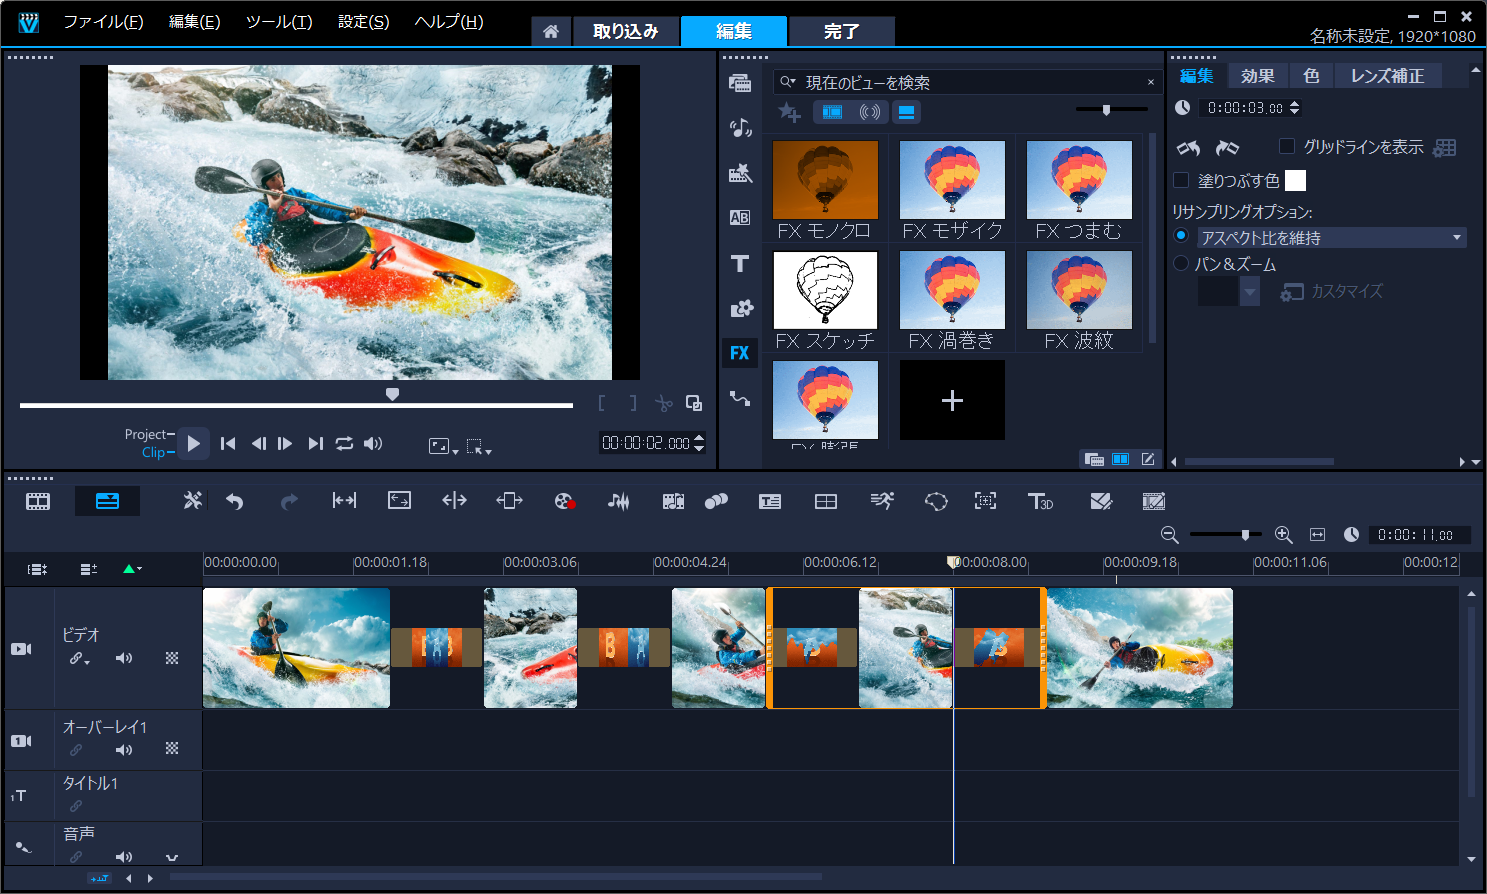Viewport: 1487px width, 894px height.
Task: Click the undo arrow in timeline toolbar
Action: coord(235,501)
